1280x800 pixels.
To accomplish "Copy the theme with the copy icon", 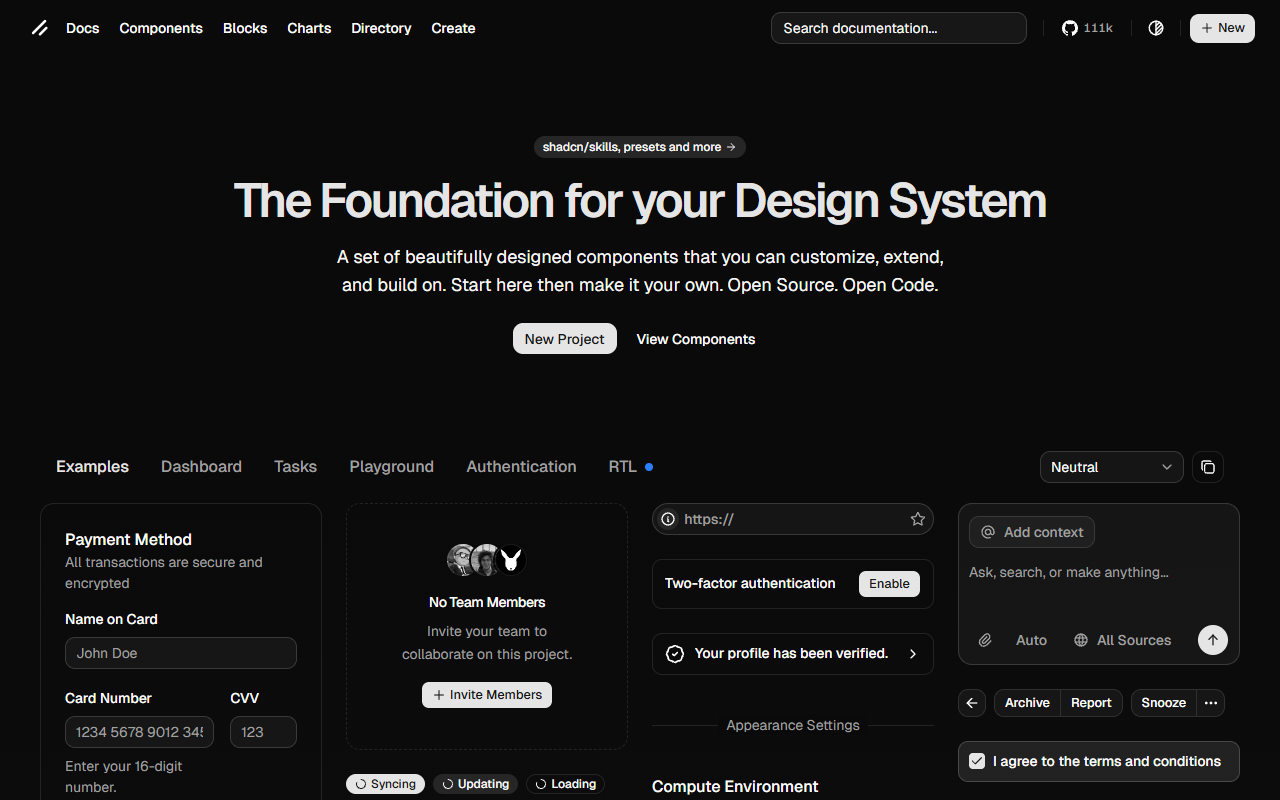I will click(1207, 467).
